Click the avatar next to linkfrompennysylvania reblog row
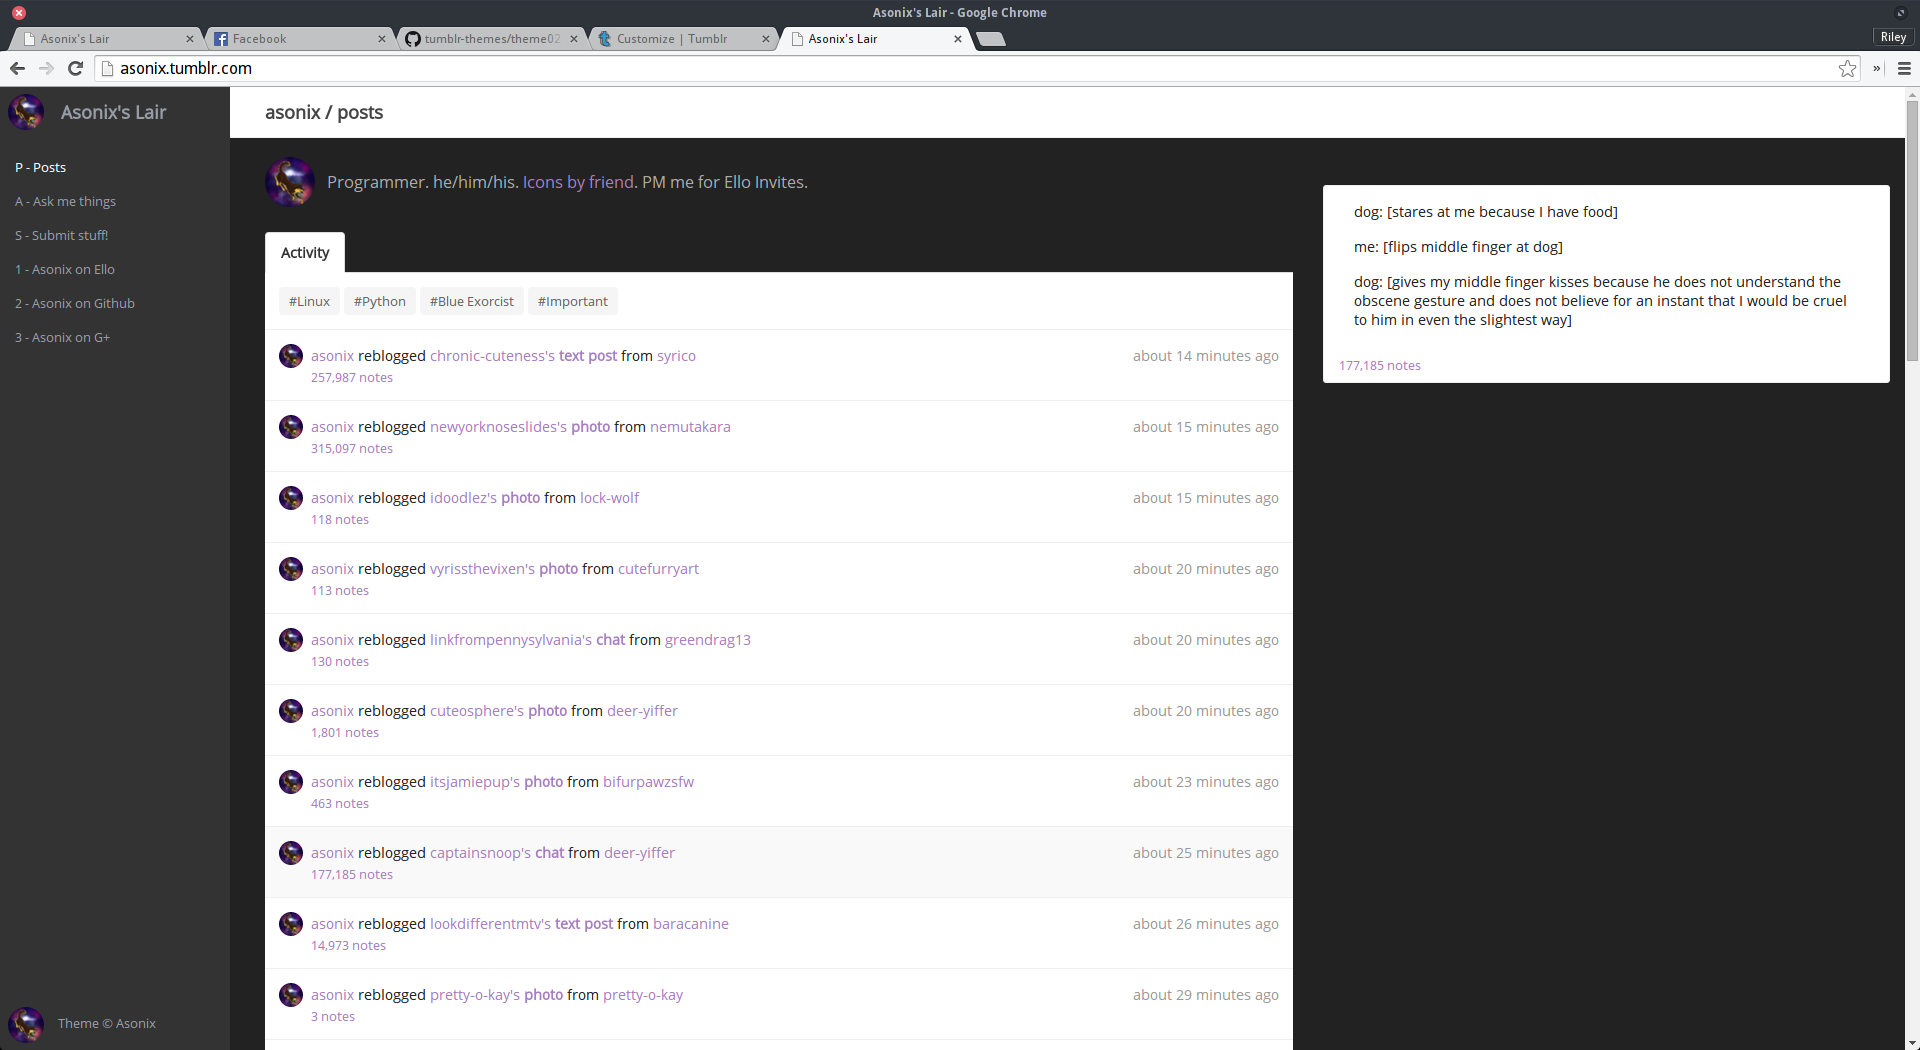1920x1050 pixels. pos(291,640)
